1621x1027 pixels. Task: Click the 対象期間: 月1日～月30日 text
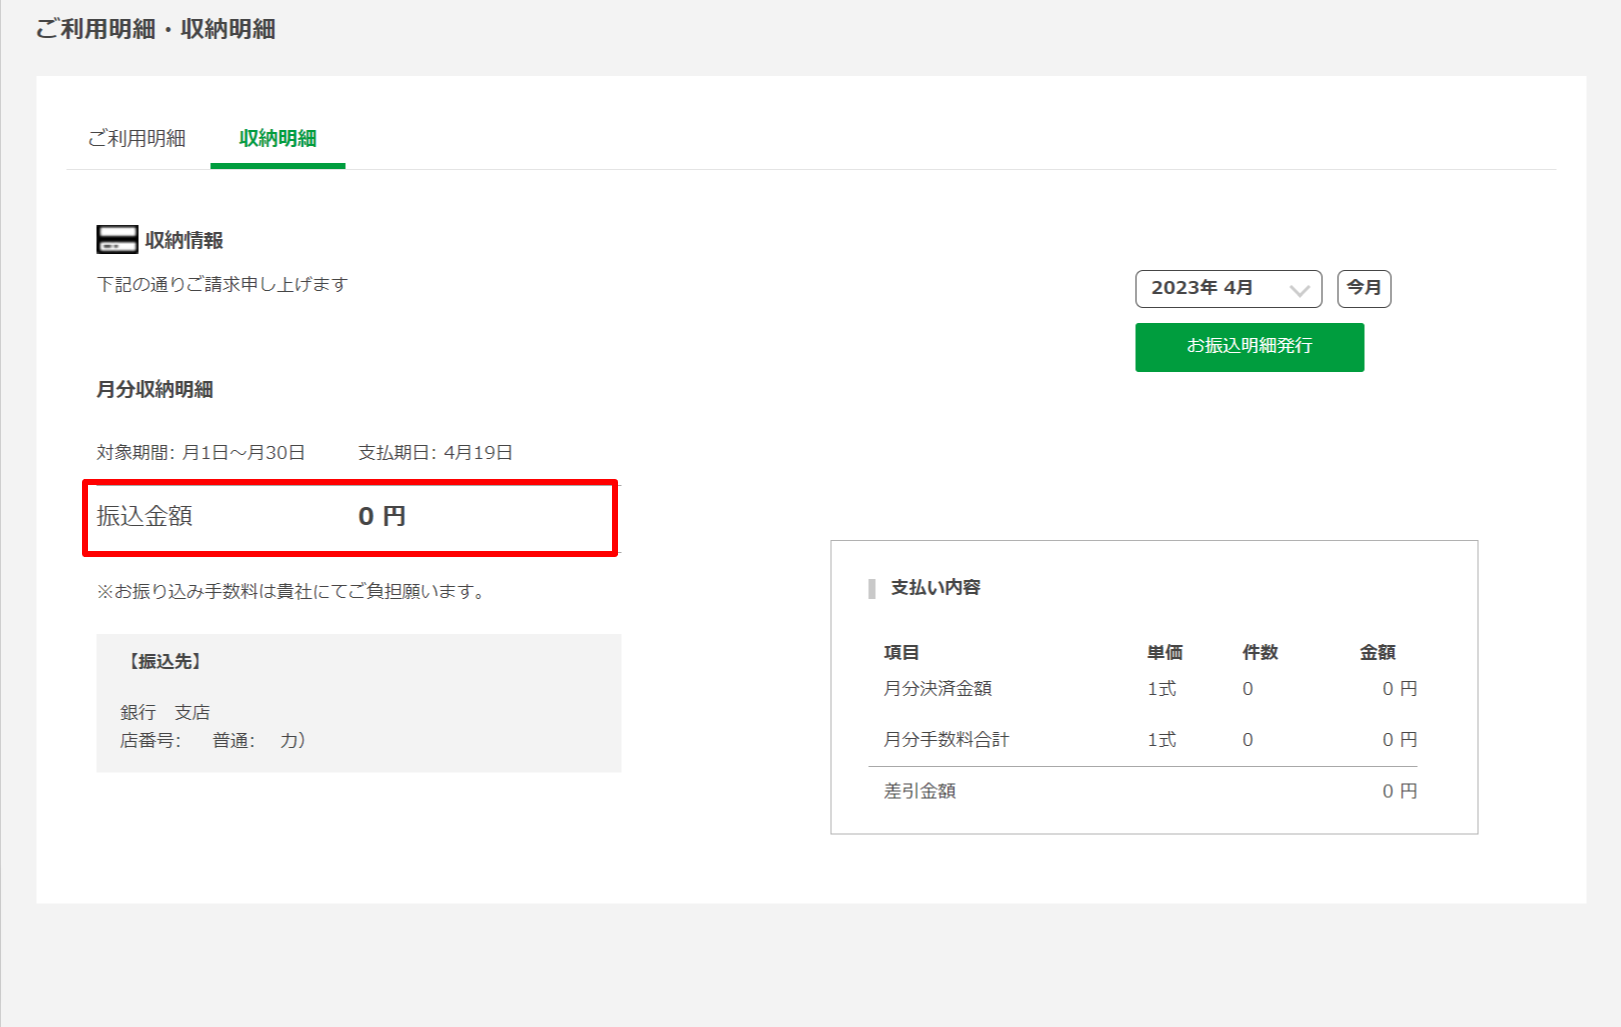[x=201, y=452]
